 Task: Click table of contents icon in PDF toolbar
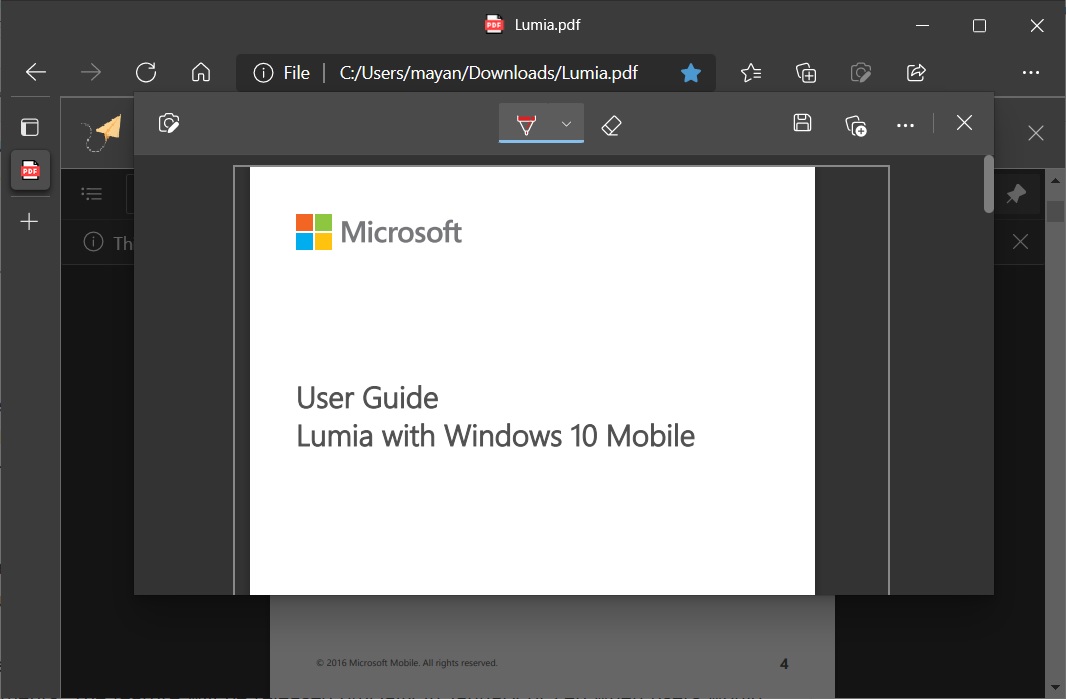(91, 194)
